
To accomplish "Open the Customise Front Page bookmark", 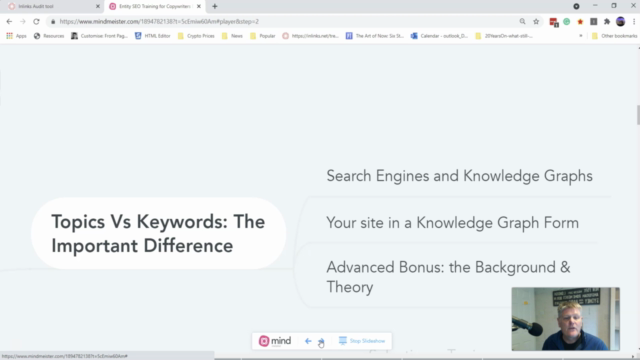I will pyautogui.click(x=100, y=36).
